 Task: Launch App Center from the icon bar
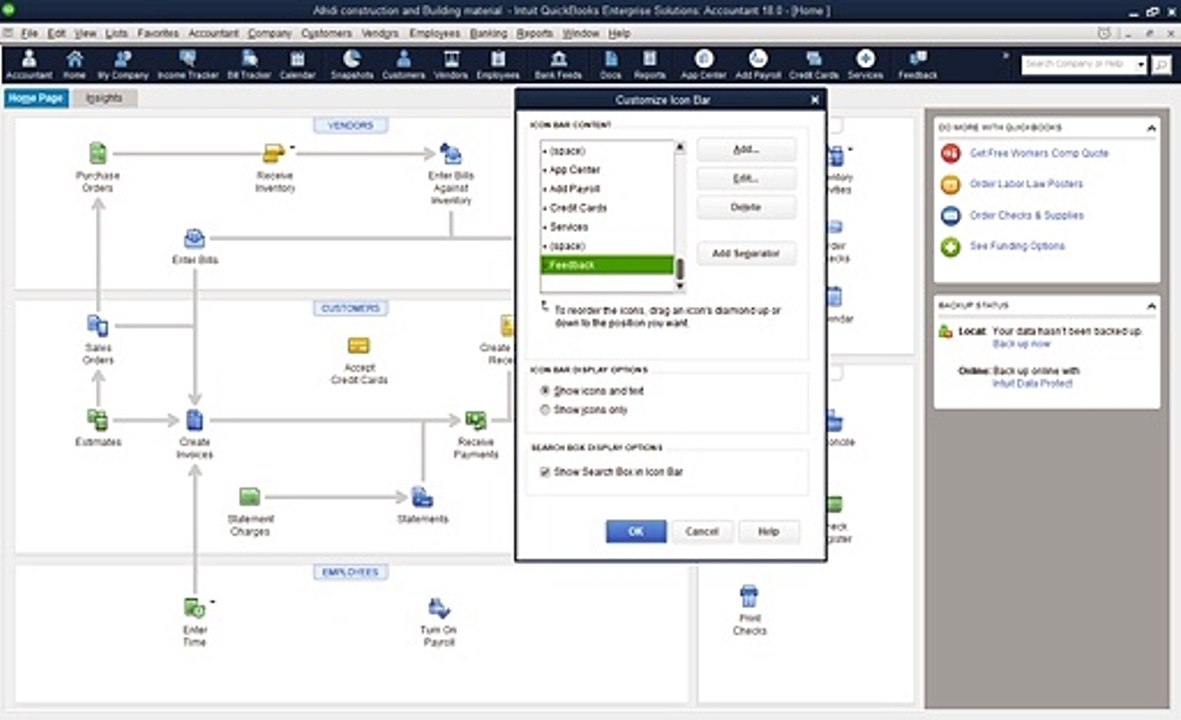pos(703,64)
